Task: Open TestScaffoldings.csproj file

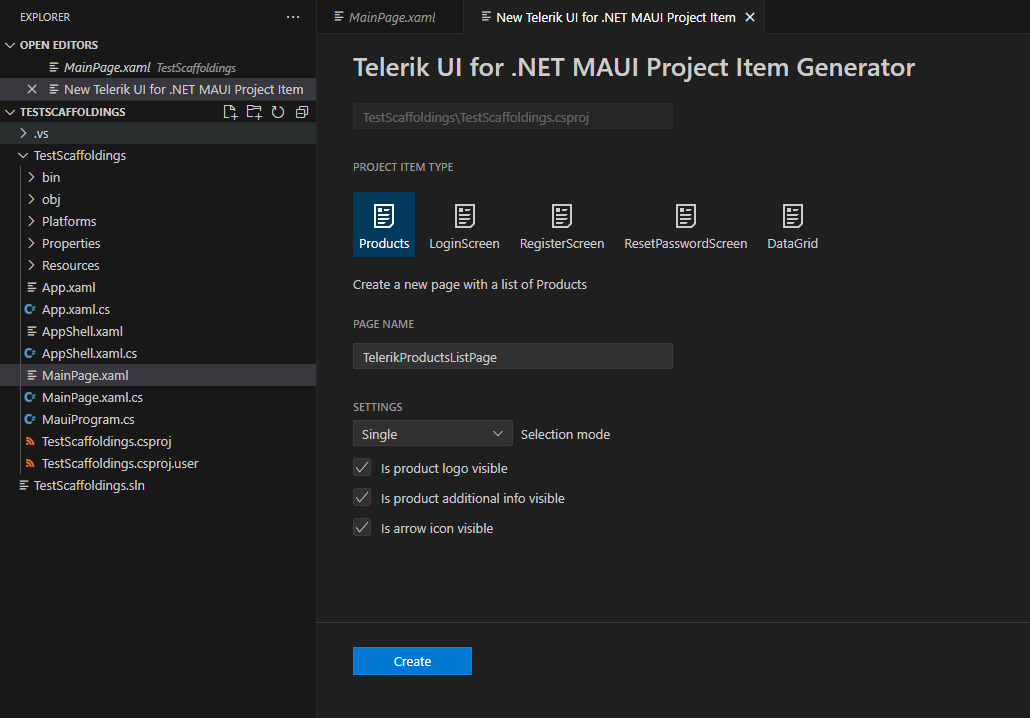Action: (158, 441)
